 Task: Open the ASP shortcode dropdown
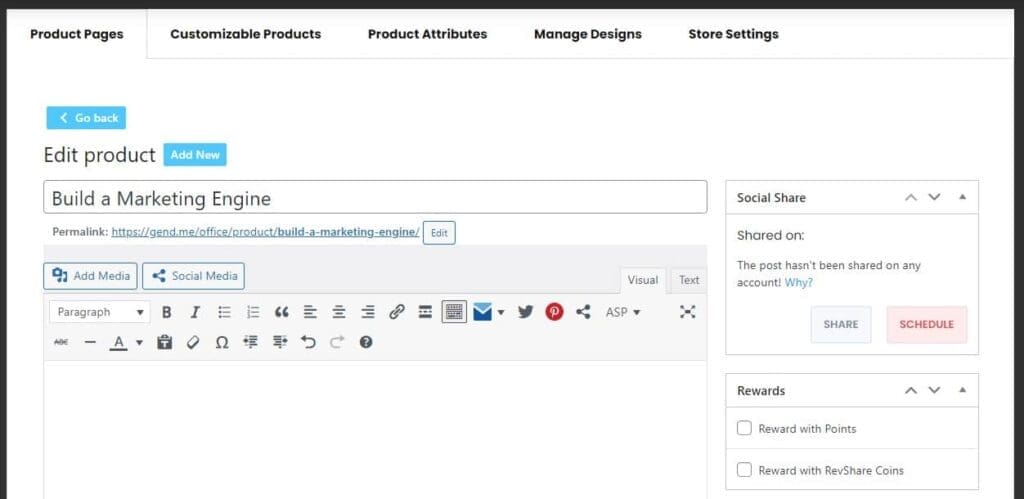(623, 312)
